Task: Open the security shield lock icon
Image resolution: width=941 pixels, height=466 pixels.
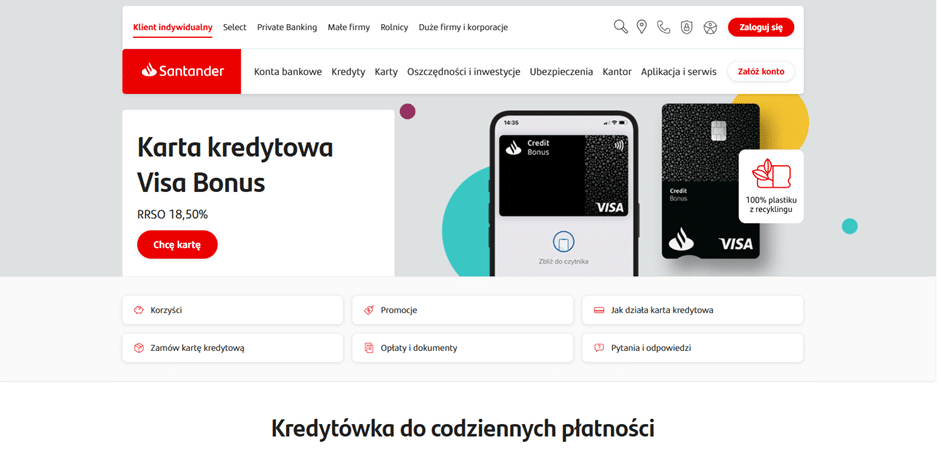Action: pos(687,27)
